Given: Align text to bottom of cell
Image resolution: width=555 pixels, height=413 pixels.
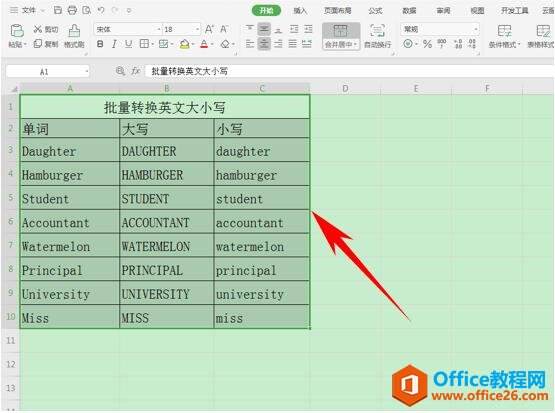Looking at the screenshot, I should click(x=279, y=29).
